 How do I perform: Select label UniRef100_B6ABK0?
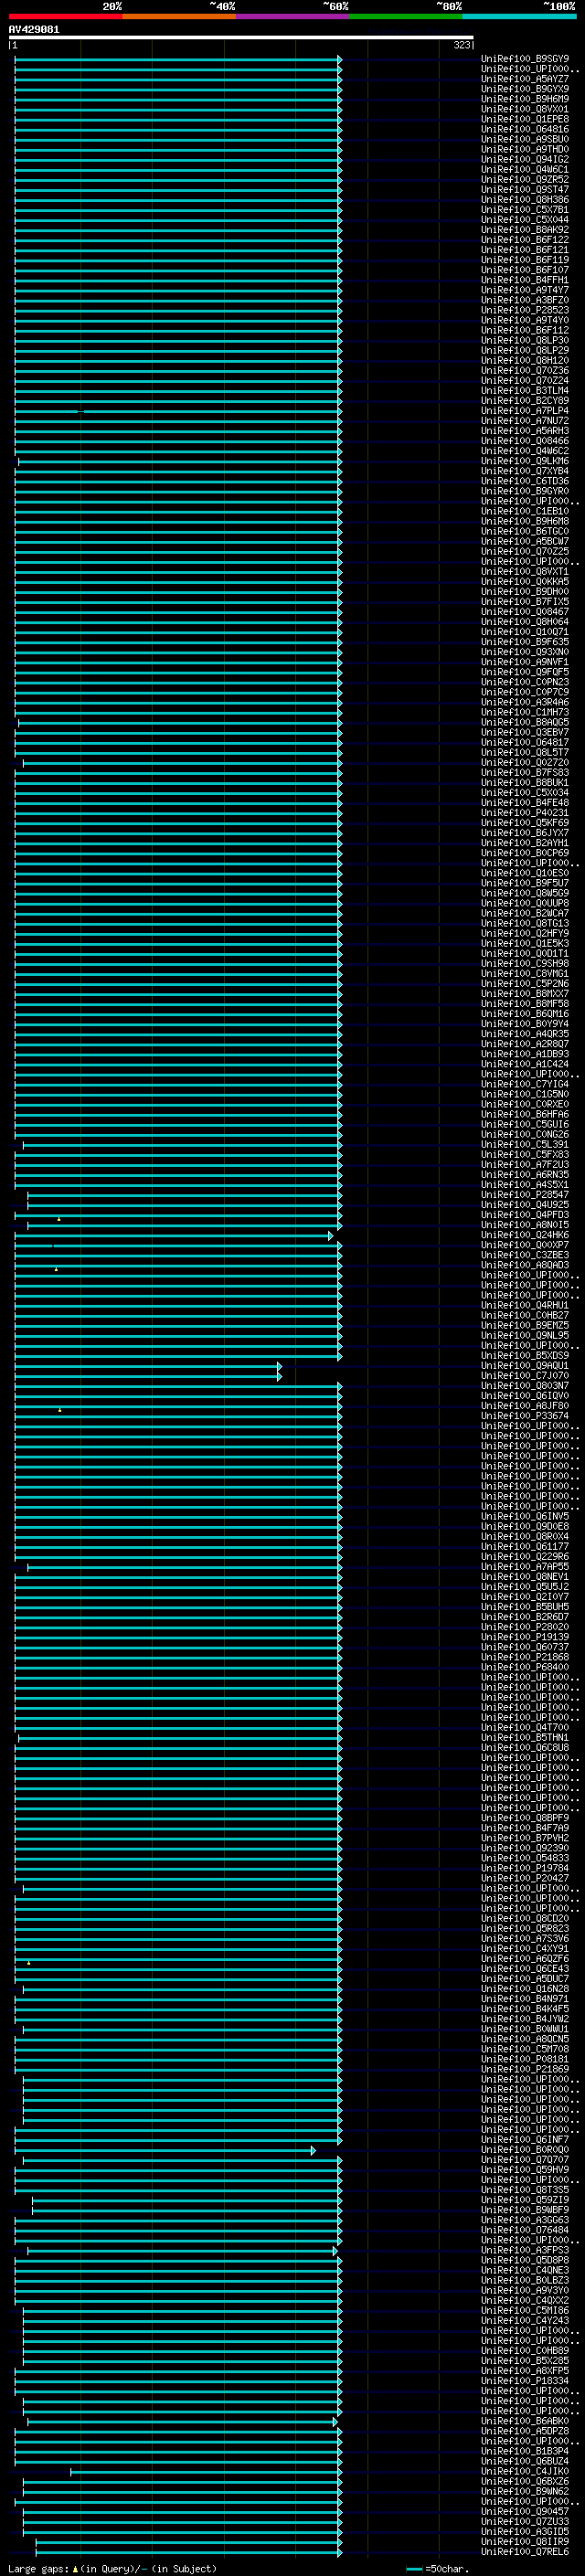[525, 2421]
